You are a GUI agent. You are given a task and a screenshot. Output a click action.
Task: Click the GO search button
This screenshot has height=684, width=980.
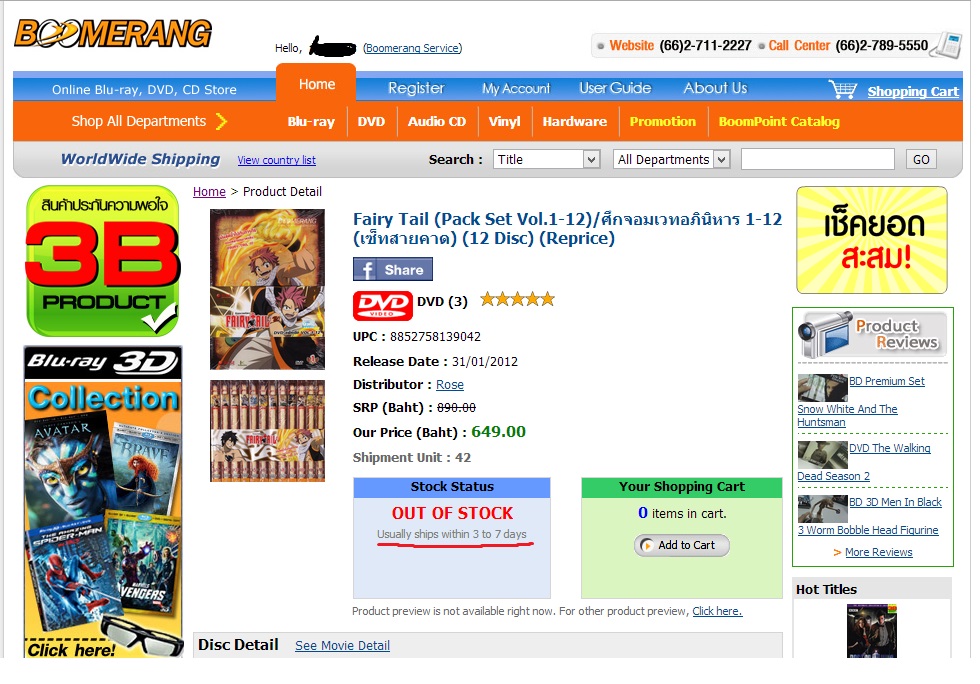pos(921,159)
